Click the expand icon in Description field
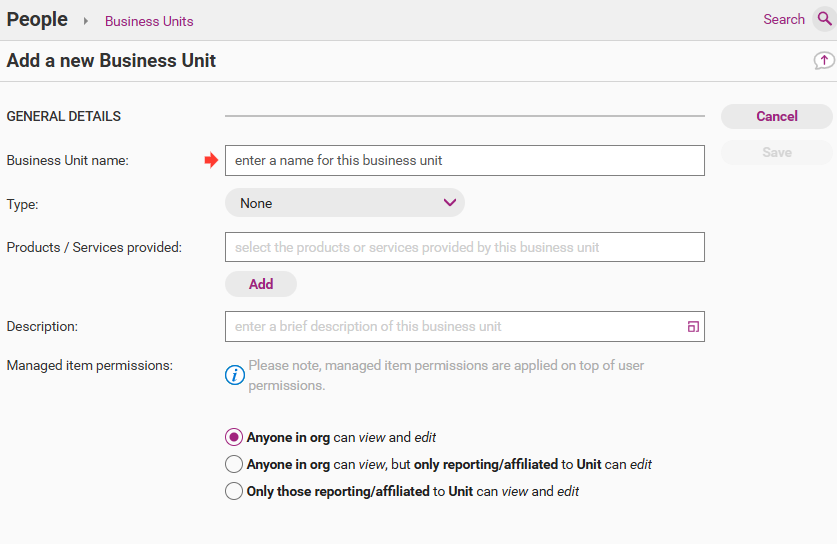This screenshot has height=544, width=837. 693,327
